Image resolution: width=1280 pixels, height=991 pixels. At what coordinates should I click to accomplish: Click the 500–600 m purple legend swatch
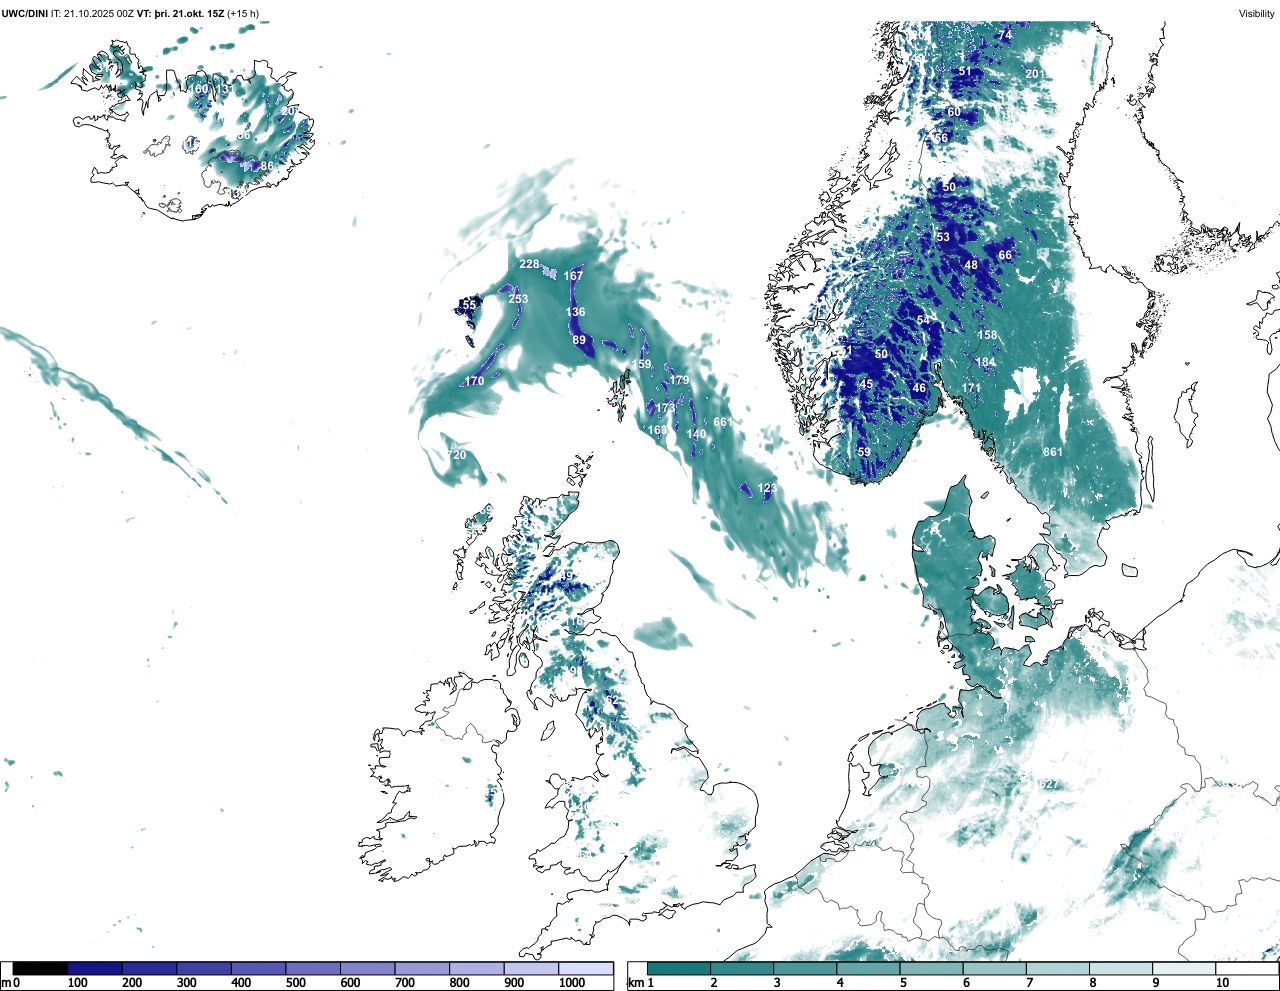point(313,969)
